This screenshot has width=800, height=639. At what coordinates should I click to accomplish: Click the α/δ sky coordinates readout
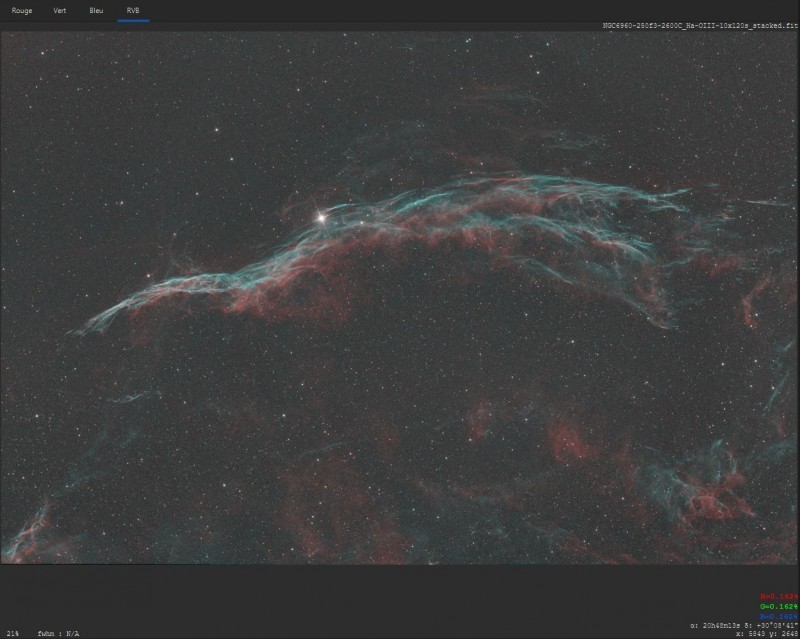744,625
